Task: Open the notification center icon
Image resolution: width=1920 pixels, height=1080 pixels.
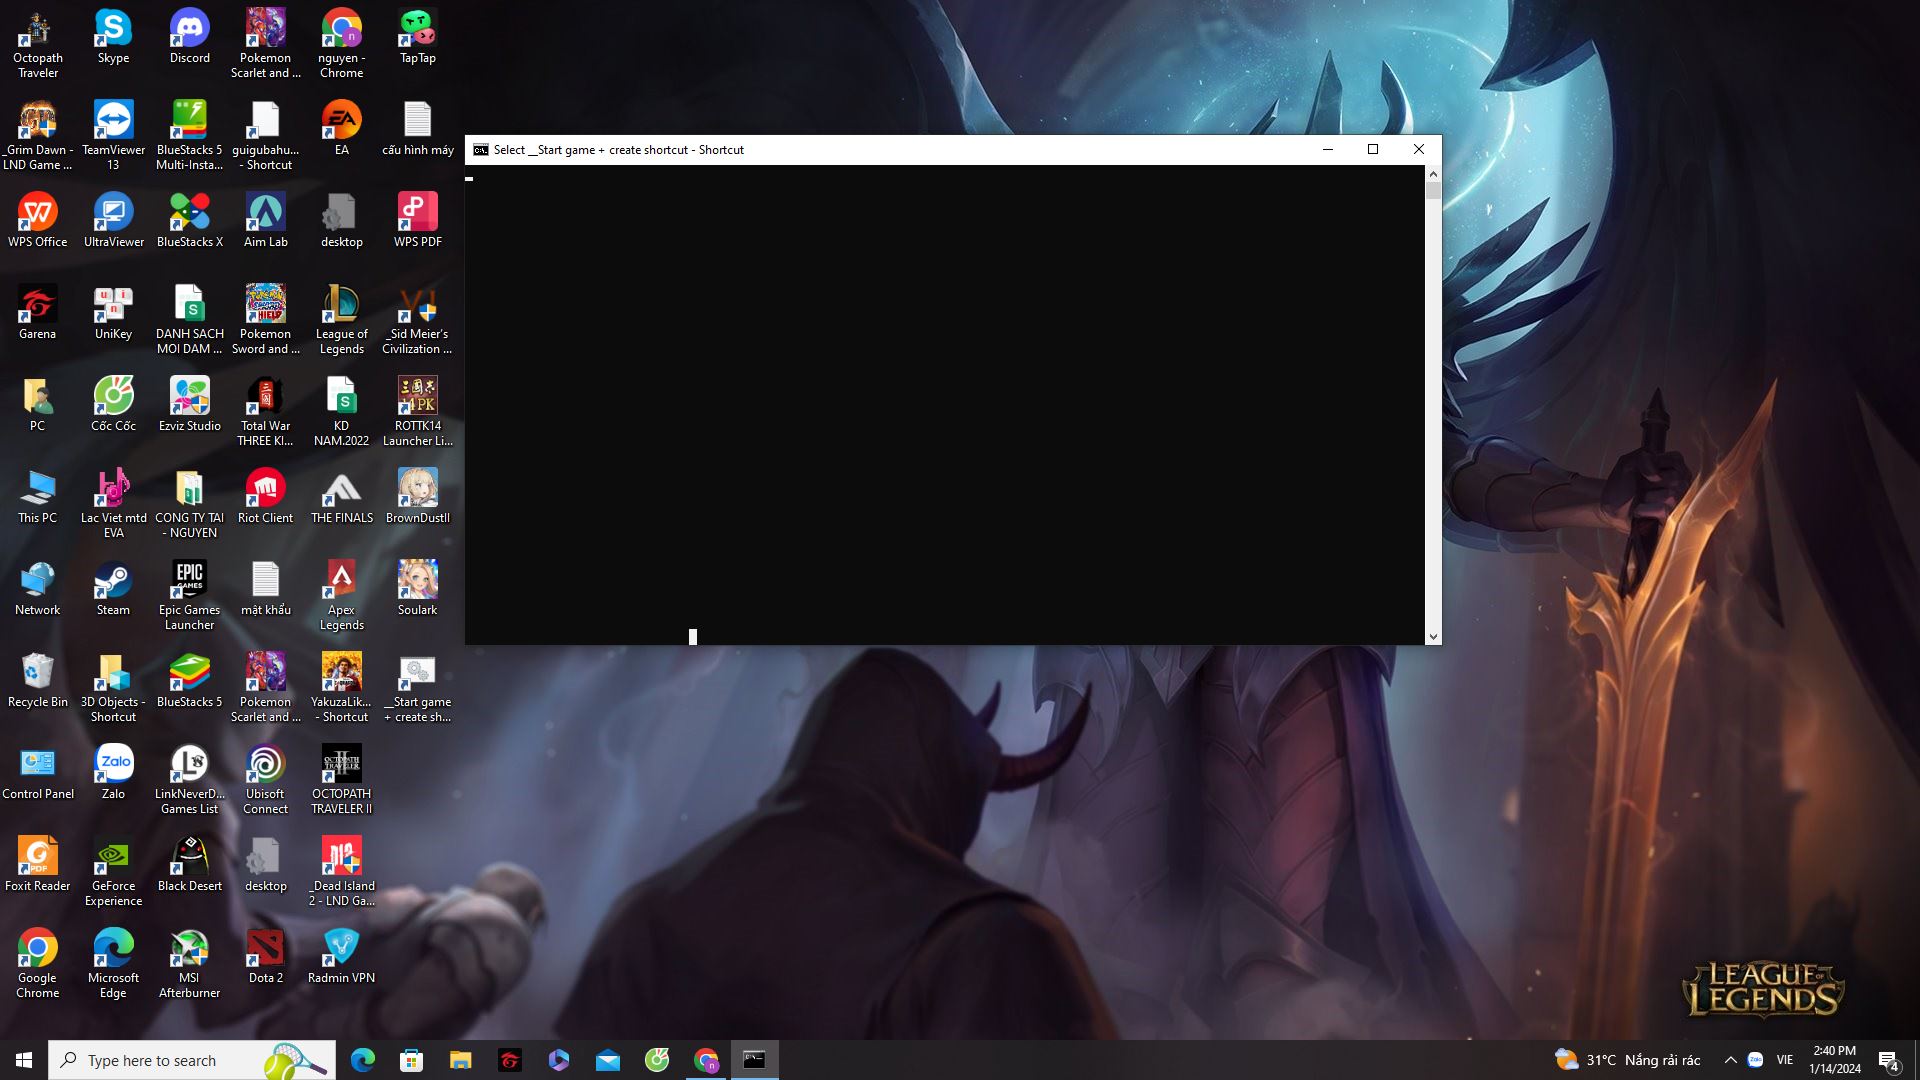Action: tap(1888, 1060)
